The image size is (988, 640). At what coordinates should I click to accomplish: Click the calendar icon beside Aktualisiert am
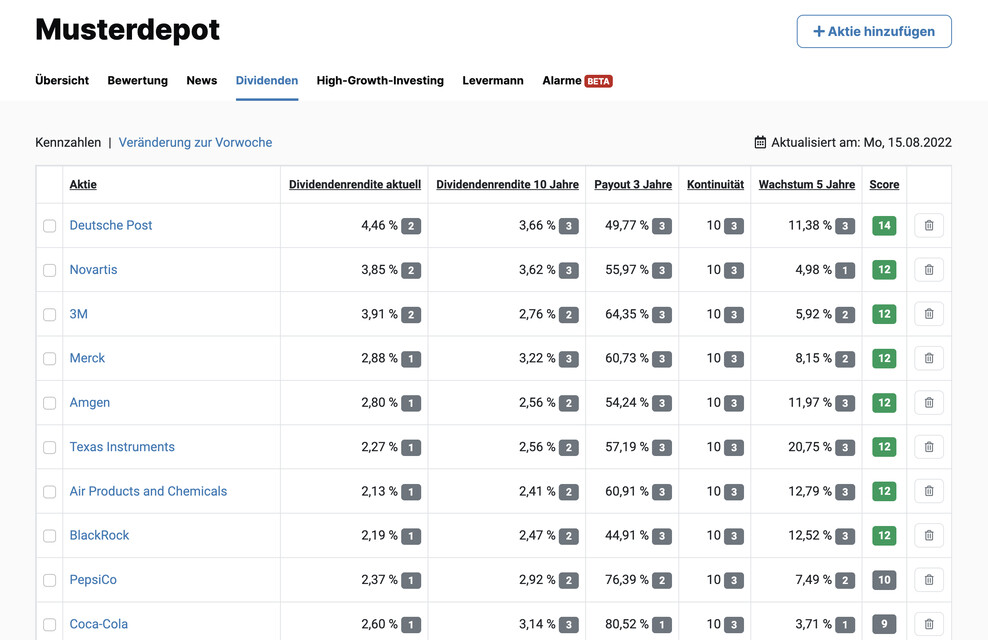tap(761, 142)
